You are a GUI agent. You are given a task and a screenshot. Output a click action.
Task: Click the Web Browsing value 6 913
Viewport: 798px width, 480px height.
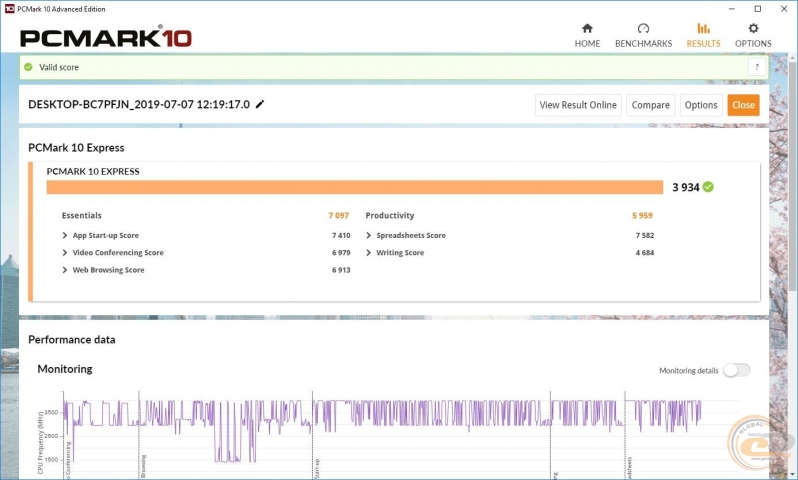click(x=341, y=270)
